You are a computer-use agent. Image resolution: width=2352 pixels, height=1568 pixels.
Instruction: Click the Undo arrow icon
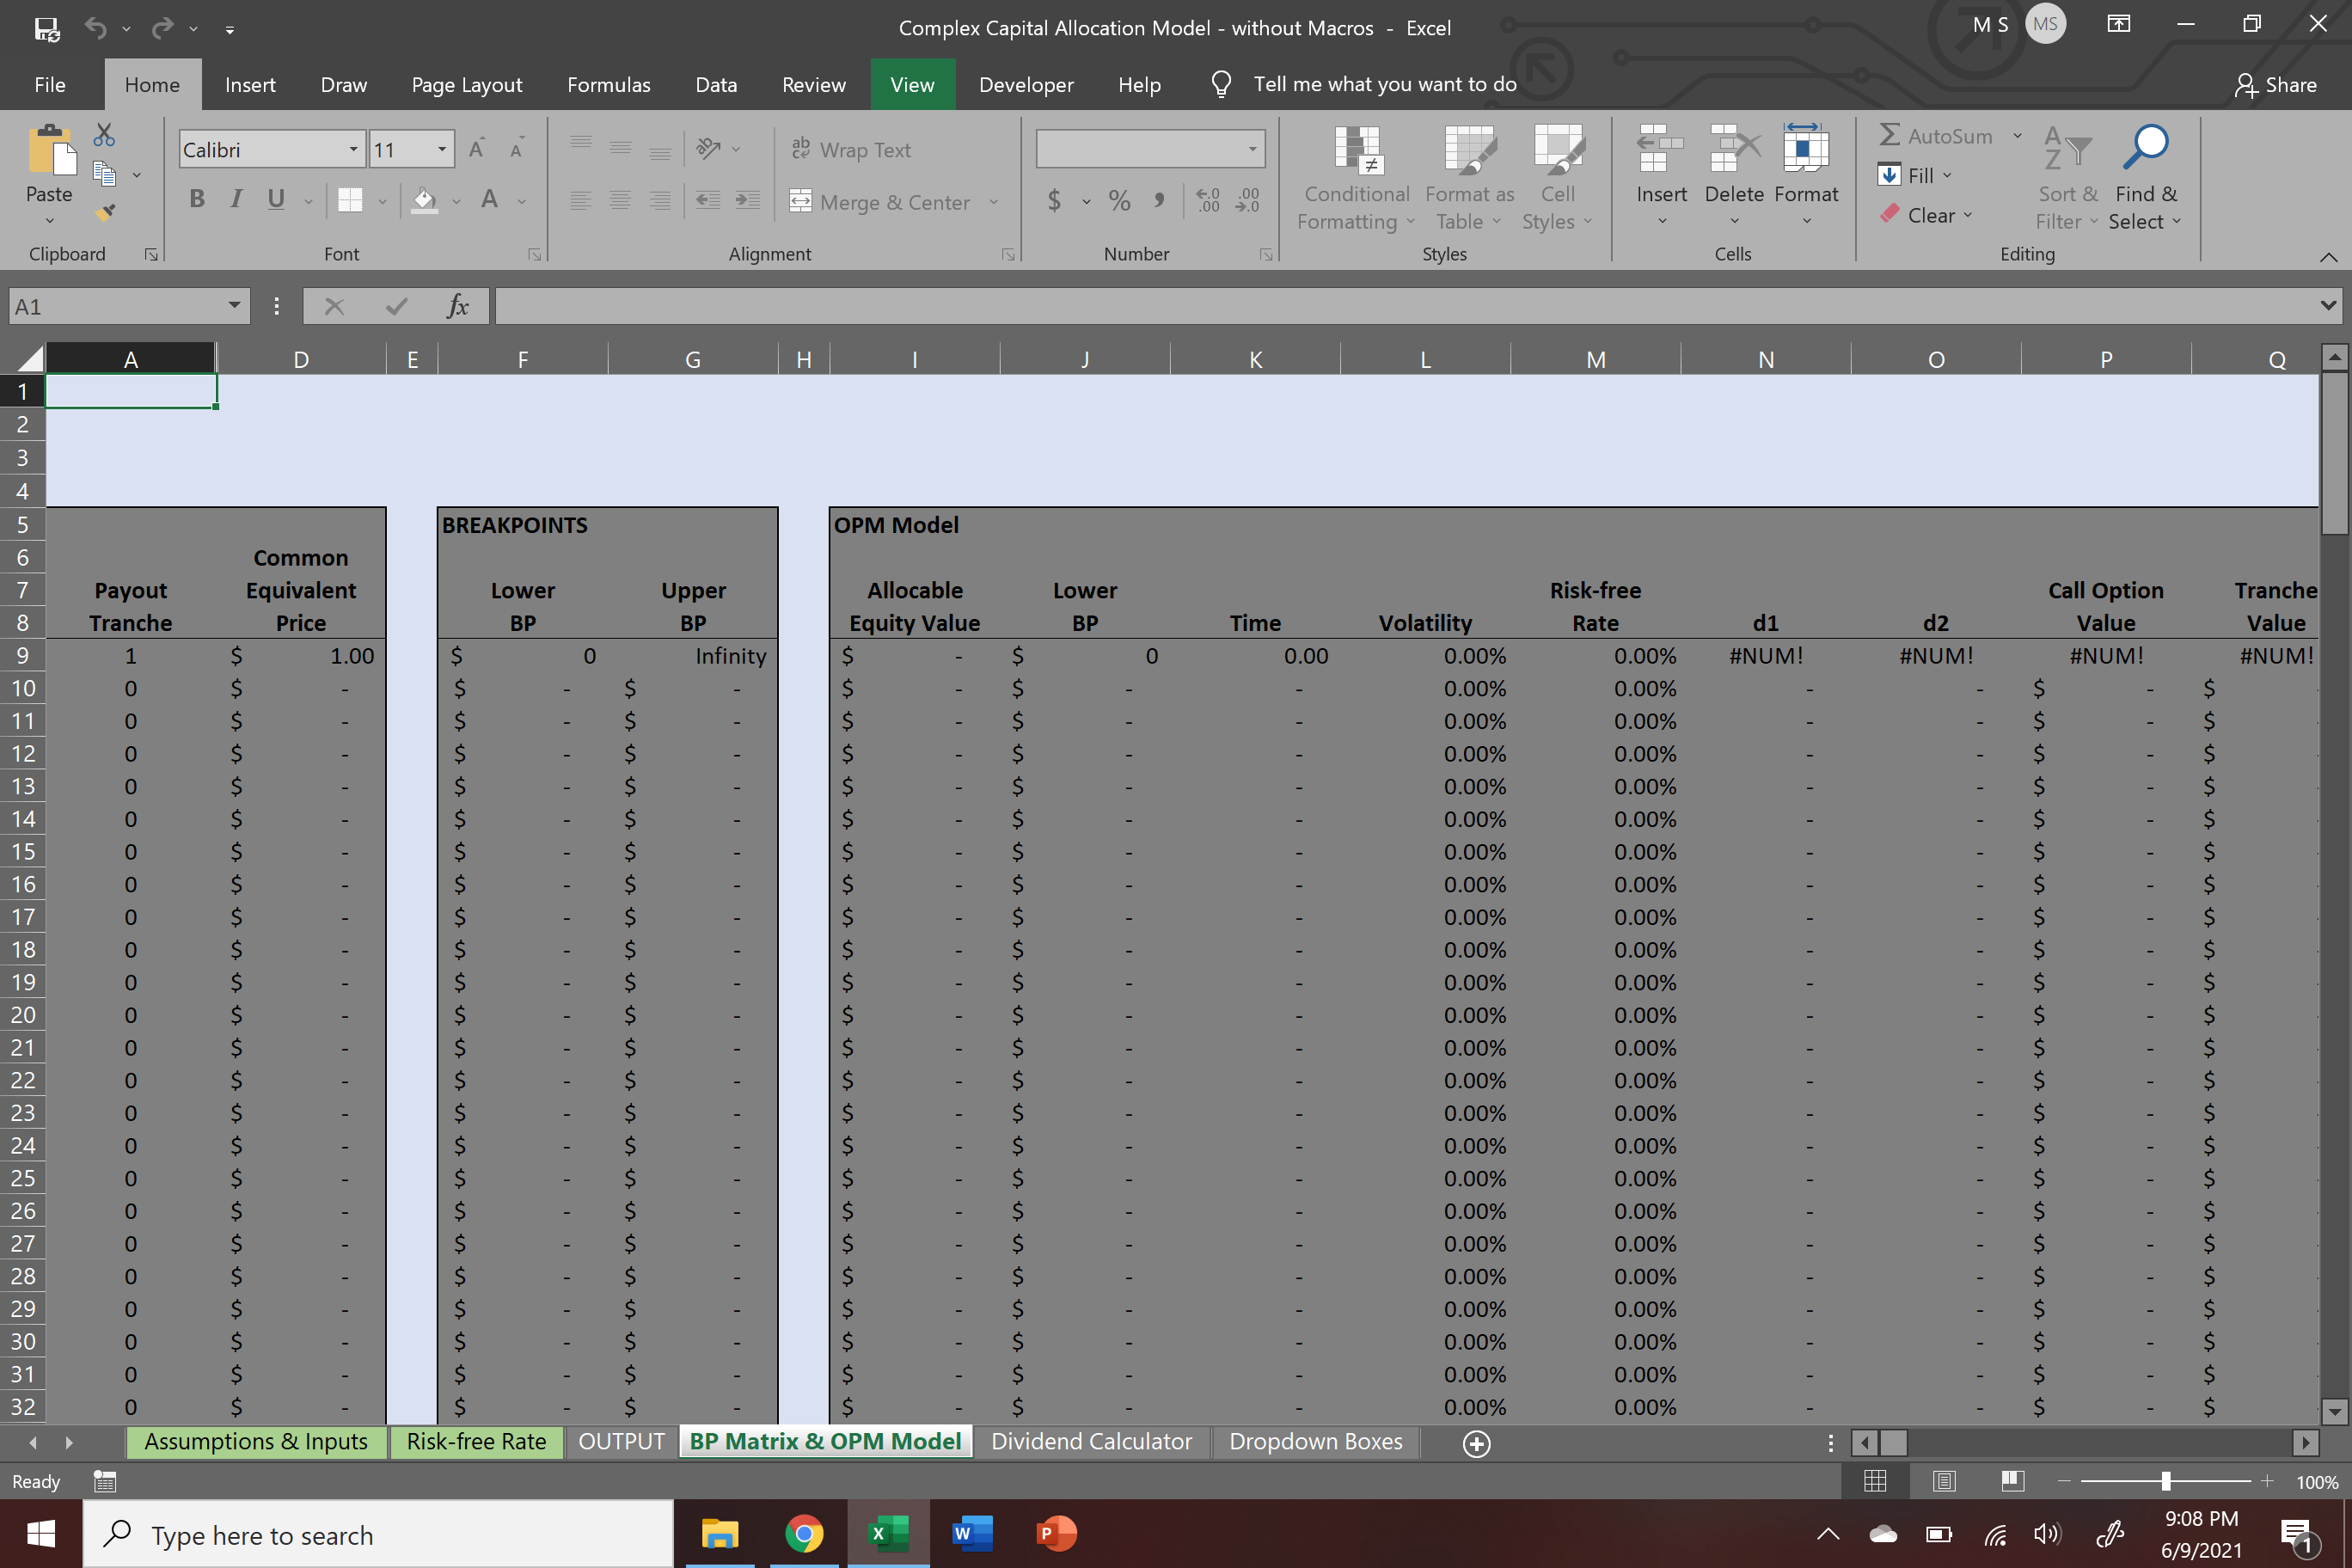tap(95, 28)
